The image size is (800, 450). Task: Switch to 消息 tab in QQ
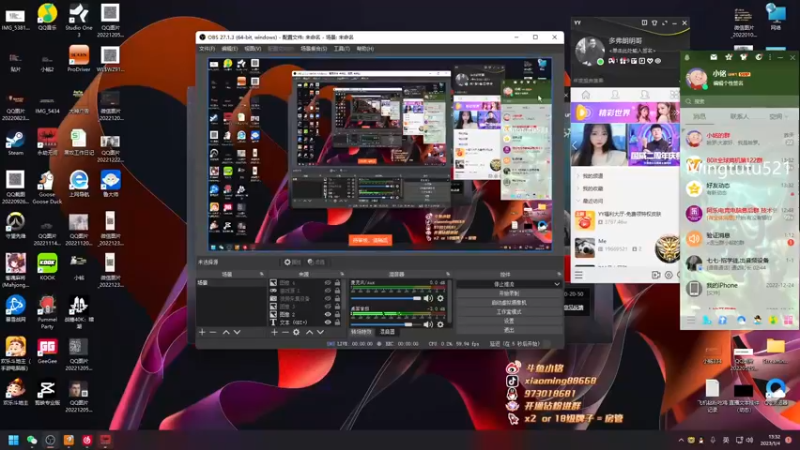click(699, 117)
